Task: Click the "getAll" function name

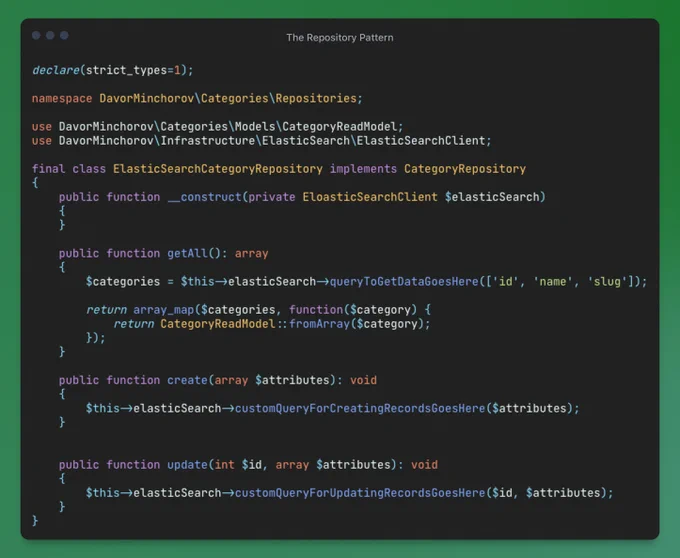Action: [x=187, y=254]
